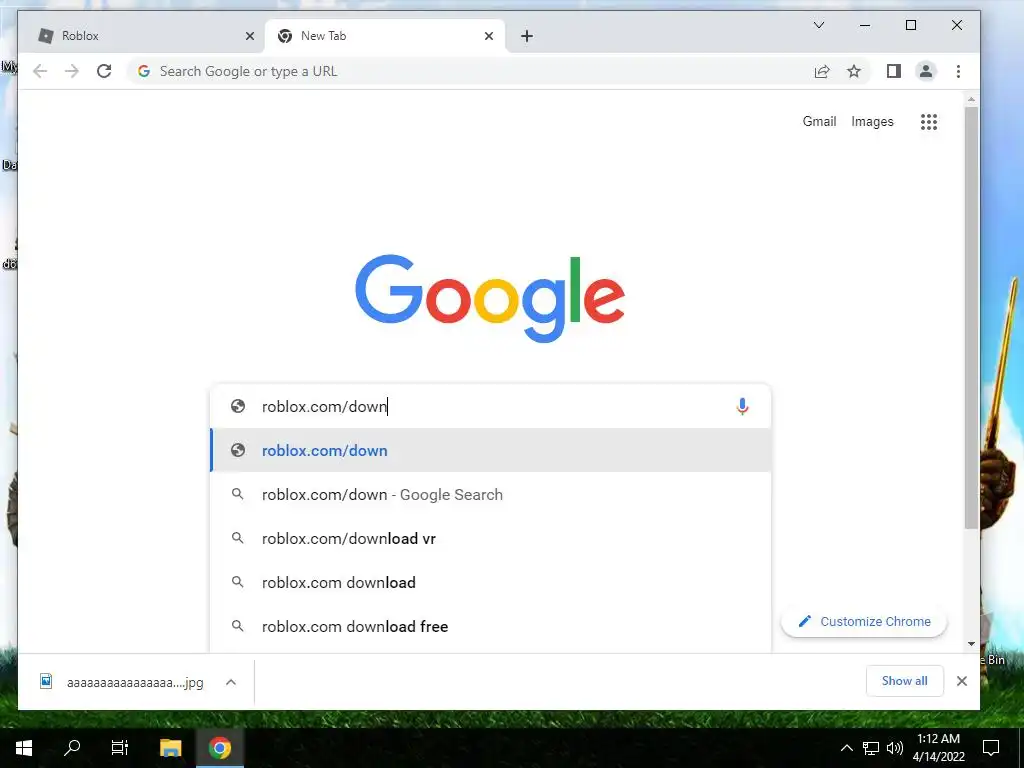Viewport: 1024px width, 768px height.
Task: Open the Google apps grid
Action: click(x=929, y=121)
